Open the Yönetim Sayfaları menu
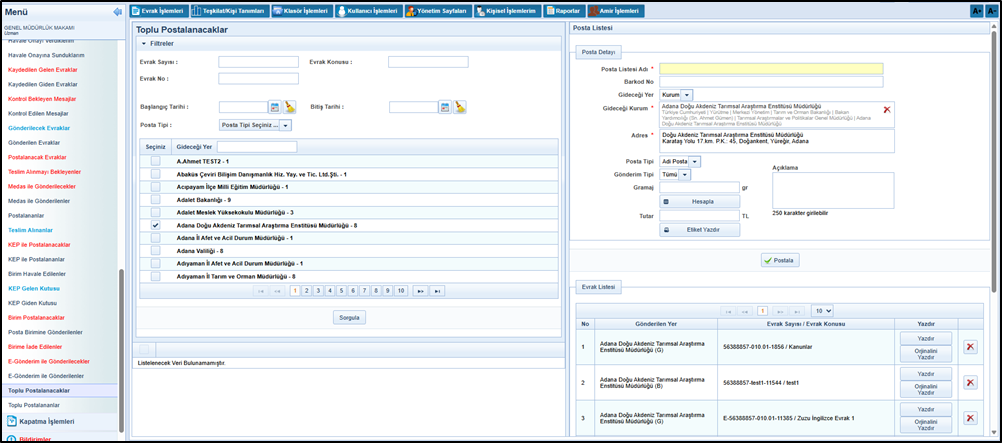The image size is (1002, 443). coord(439,11)
